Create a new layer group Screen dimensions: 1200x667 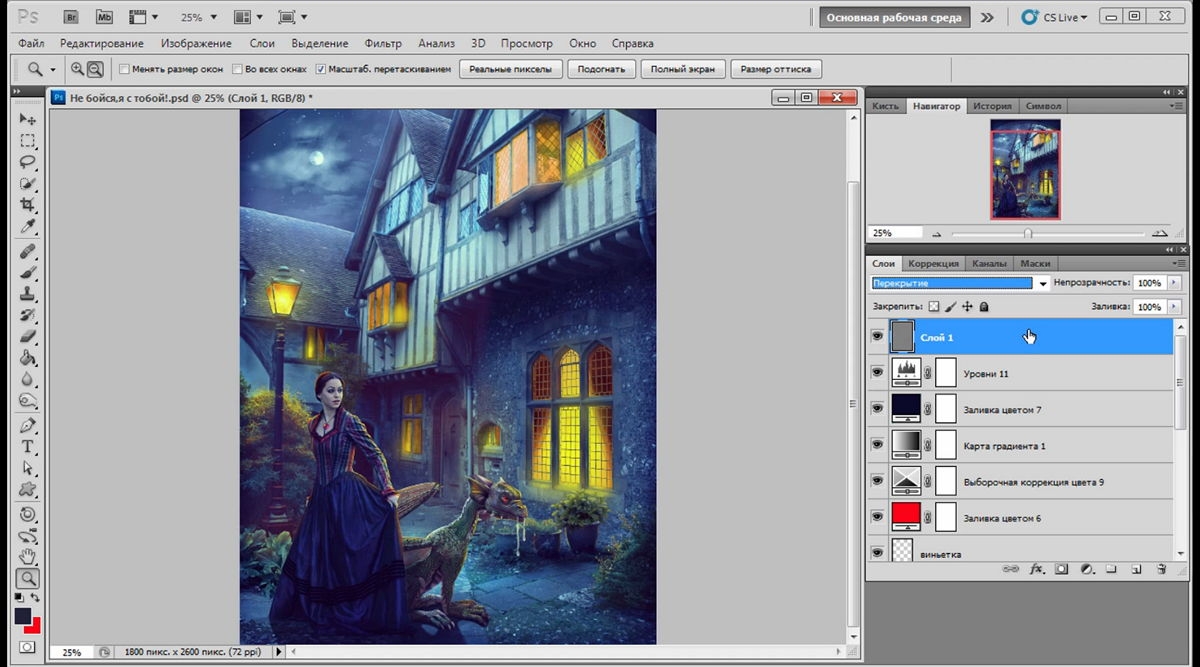1111,569
